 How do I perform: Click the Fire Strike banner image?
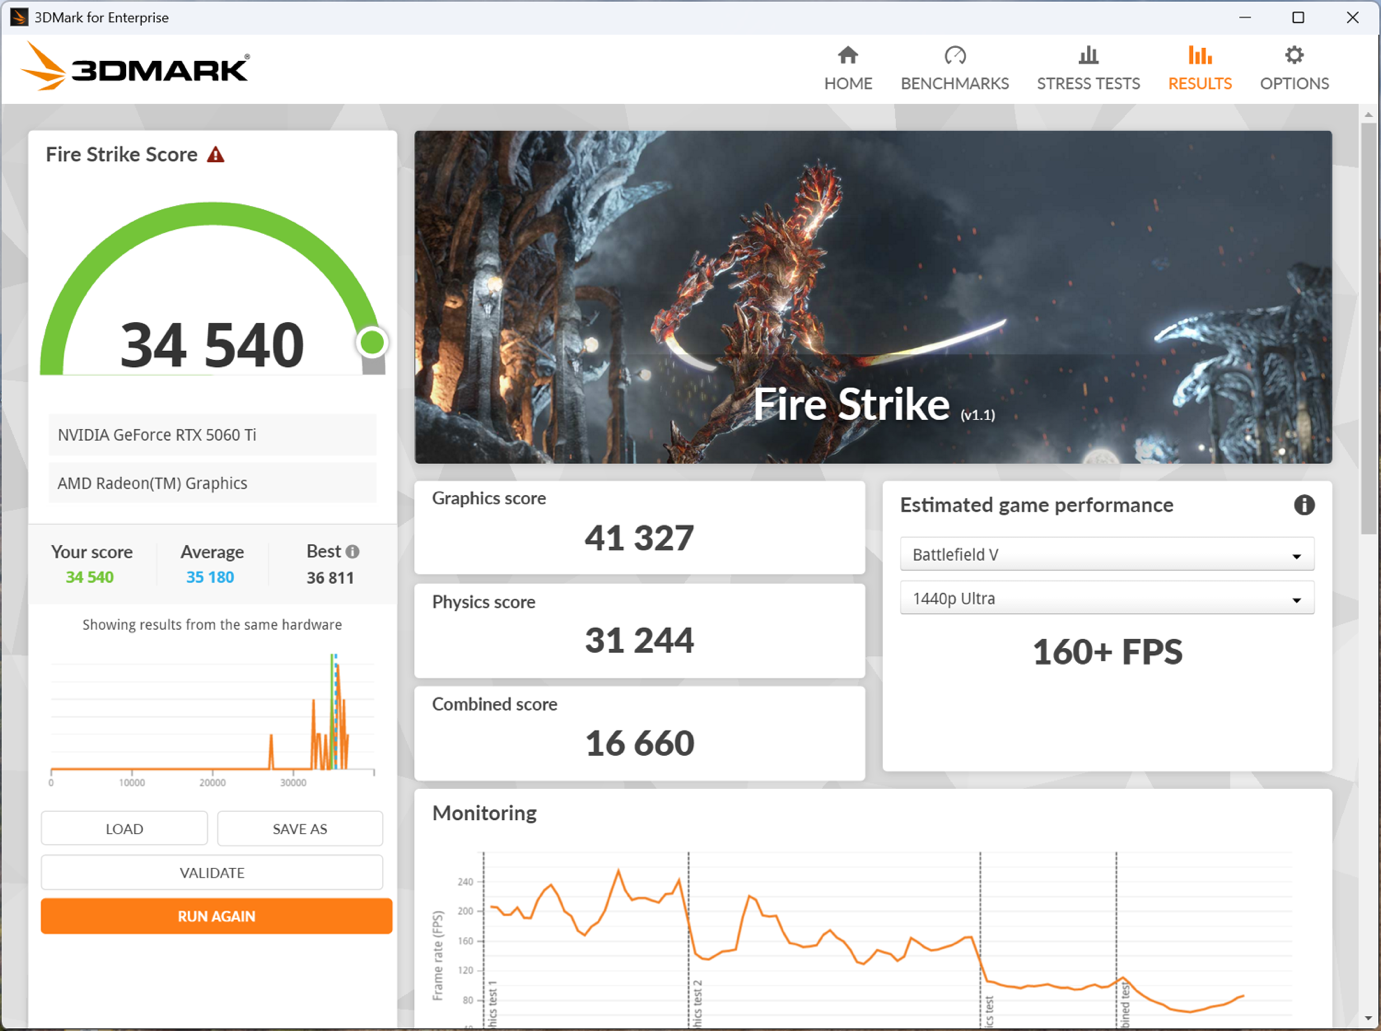[x=873, y=297]
